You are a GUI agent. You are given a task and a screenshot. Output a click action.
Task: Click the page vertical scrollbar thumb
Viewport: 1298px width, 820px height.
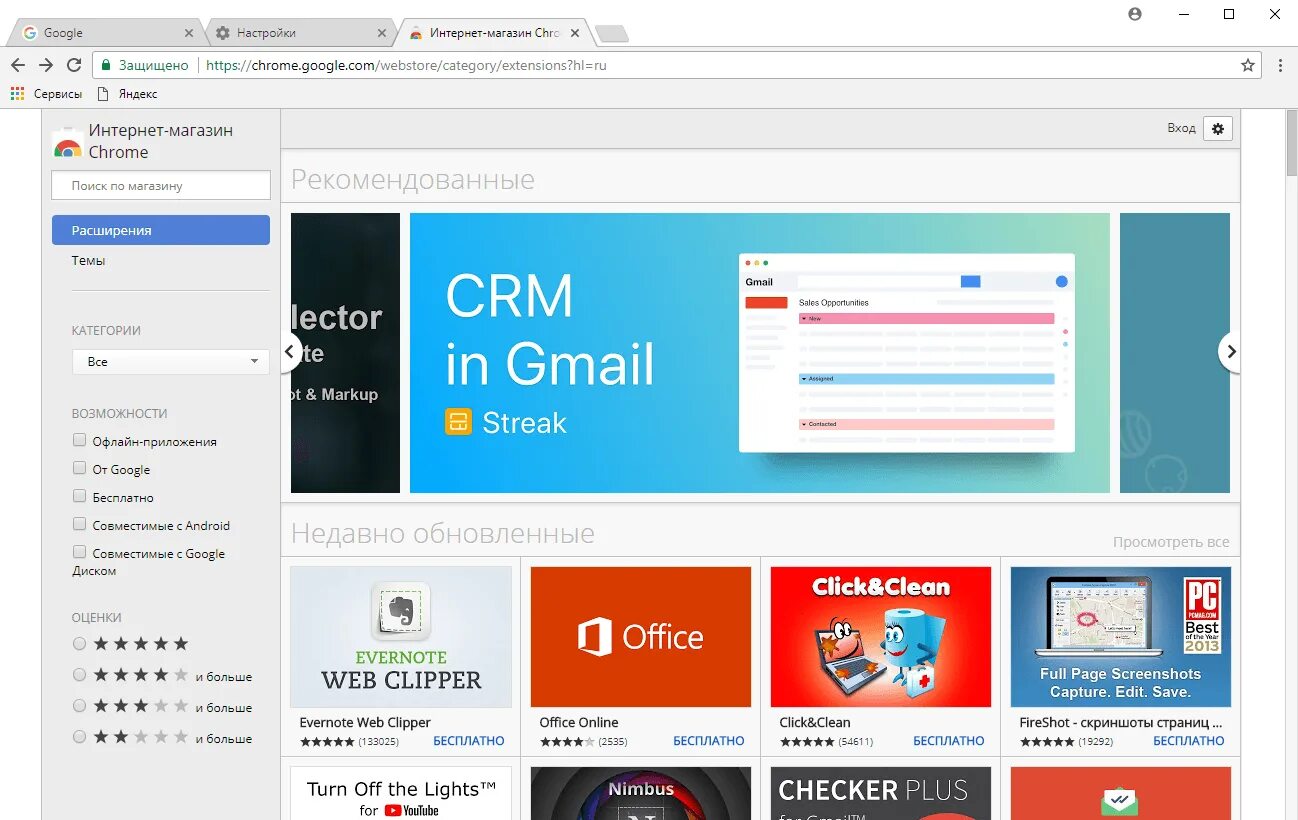pyautogui.click(x=1290, y=145)
